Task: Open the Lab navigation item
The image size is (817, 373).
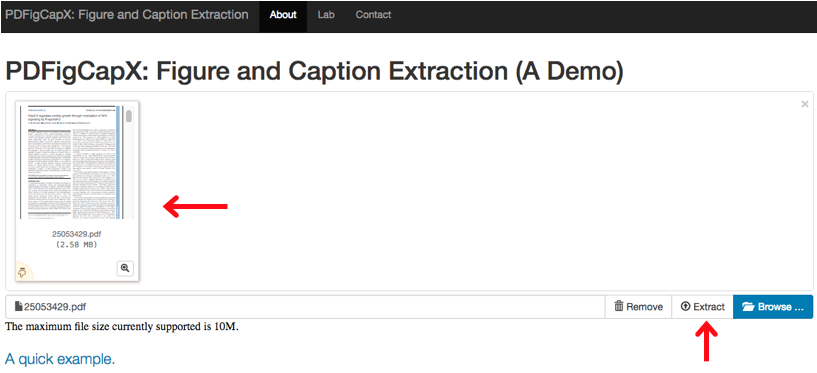Action: coord(326,15)
